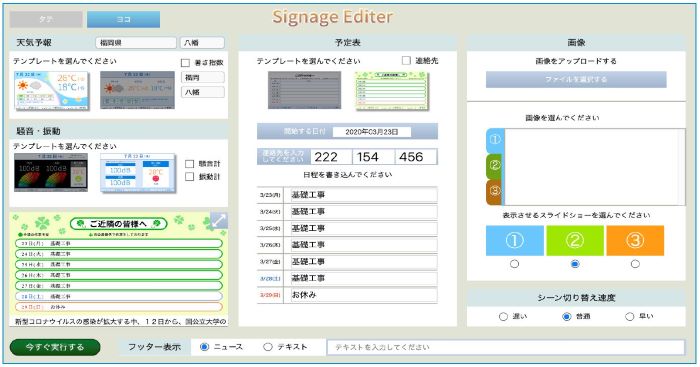Select image group tab ② in green
This screenshot has height=367, width=700.
point(495,166)
